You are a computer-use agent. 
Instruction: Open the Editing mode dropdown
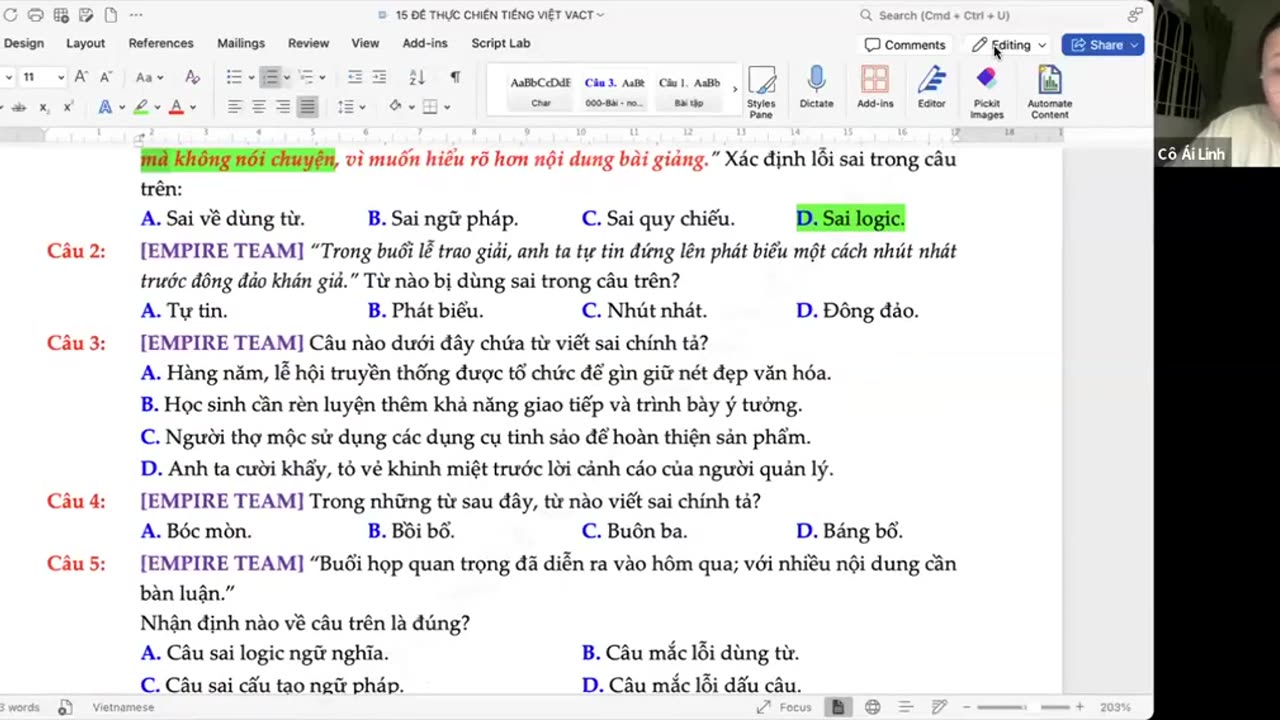[1009, 45]
